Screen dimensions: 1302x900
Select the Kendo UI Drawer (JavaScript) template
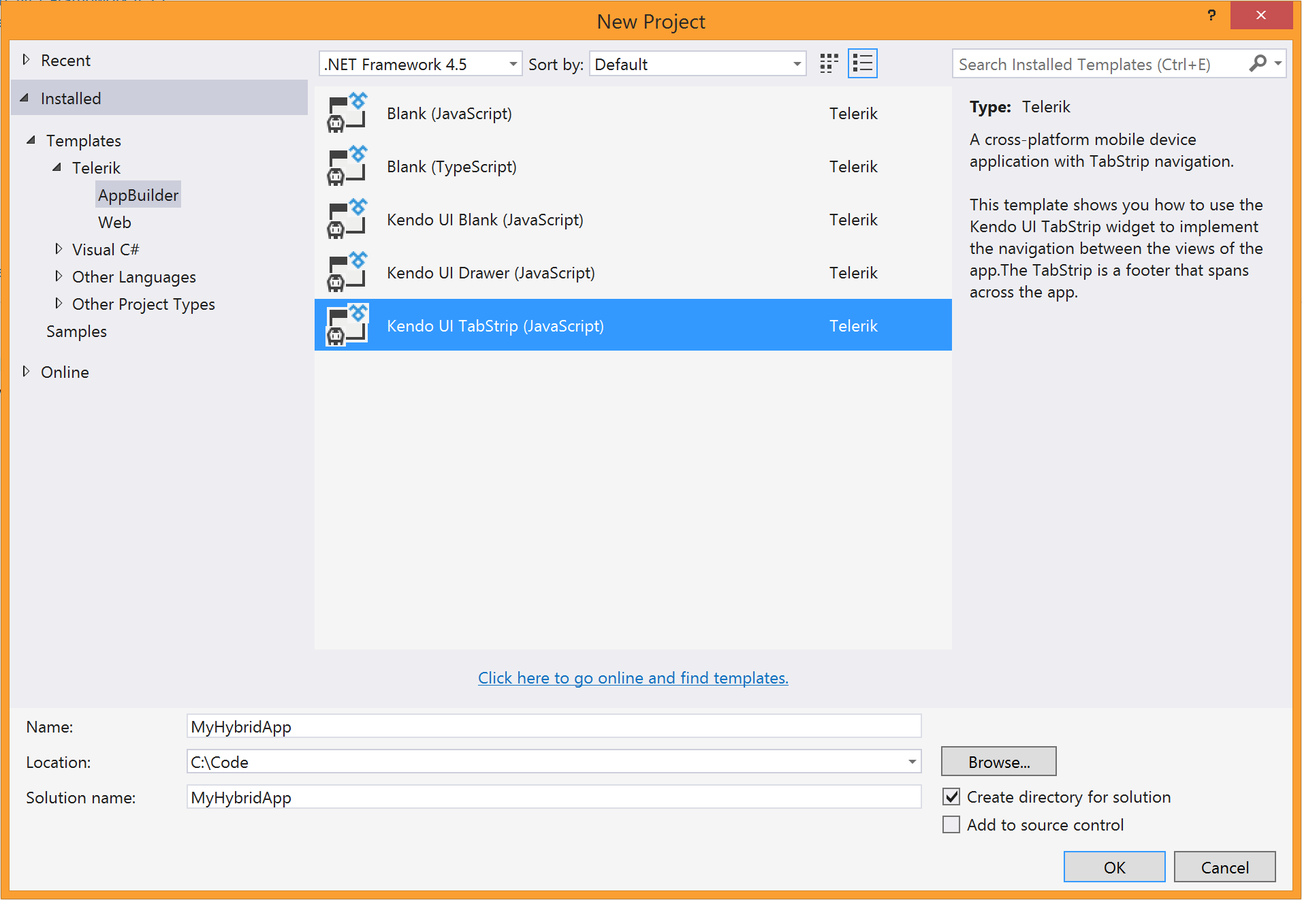pyautogui.click(x=633, y=272)
